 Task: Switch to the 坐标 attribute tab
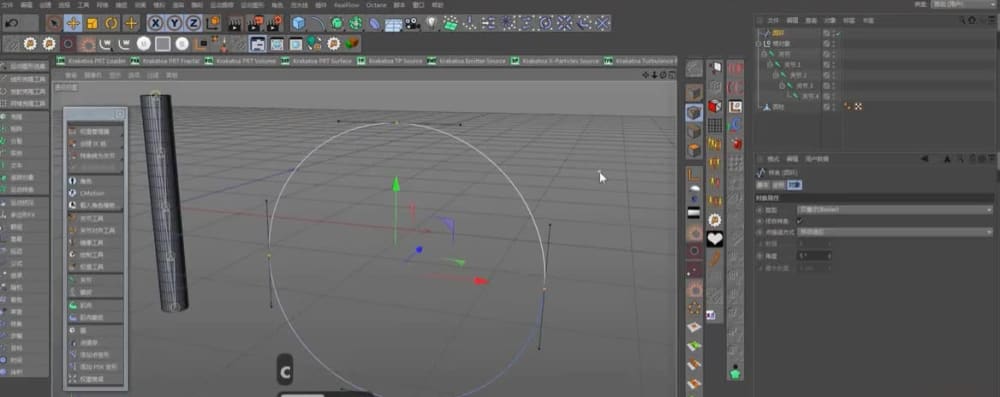pos(778,185)
